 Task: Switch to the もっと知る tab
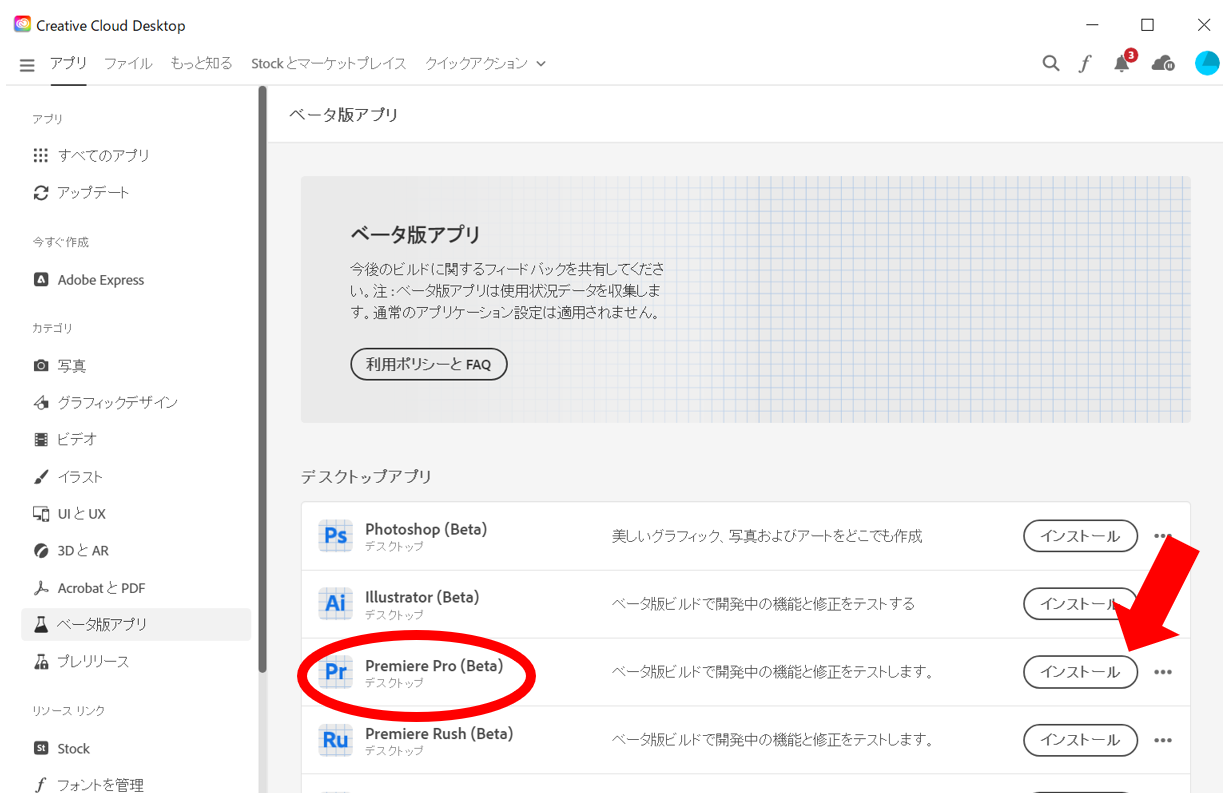[201, 63]
